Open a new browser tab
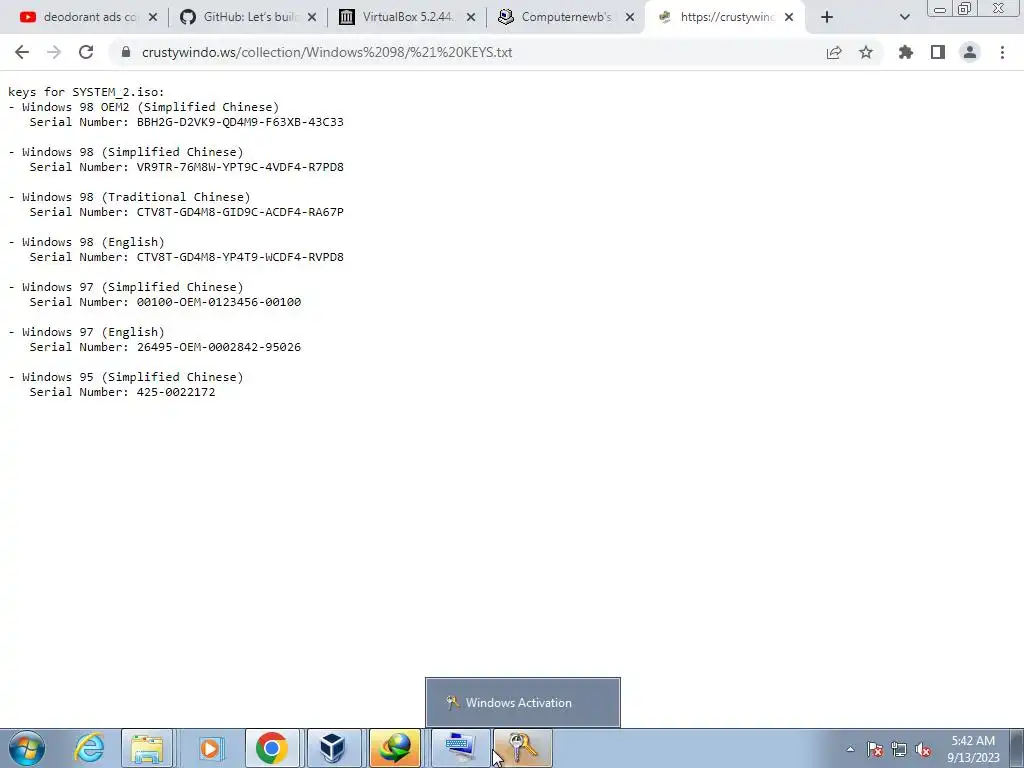1024x768 pixels. click(827, 17)
